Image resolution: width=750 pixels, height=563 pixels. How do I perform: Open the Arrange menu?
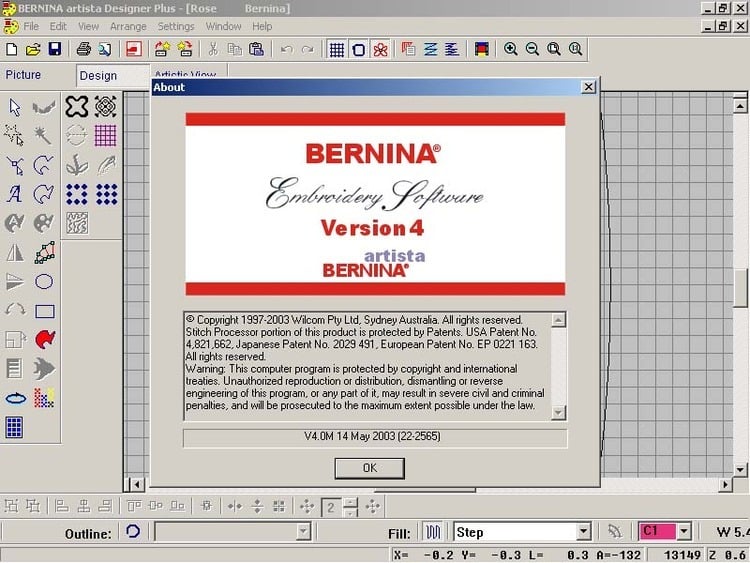point(128,26)
